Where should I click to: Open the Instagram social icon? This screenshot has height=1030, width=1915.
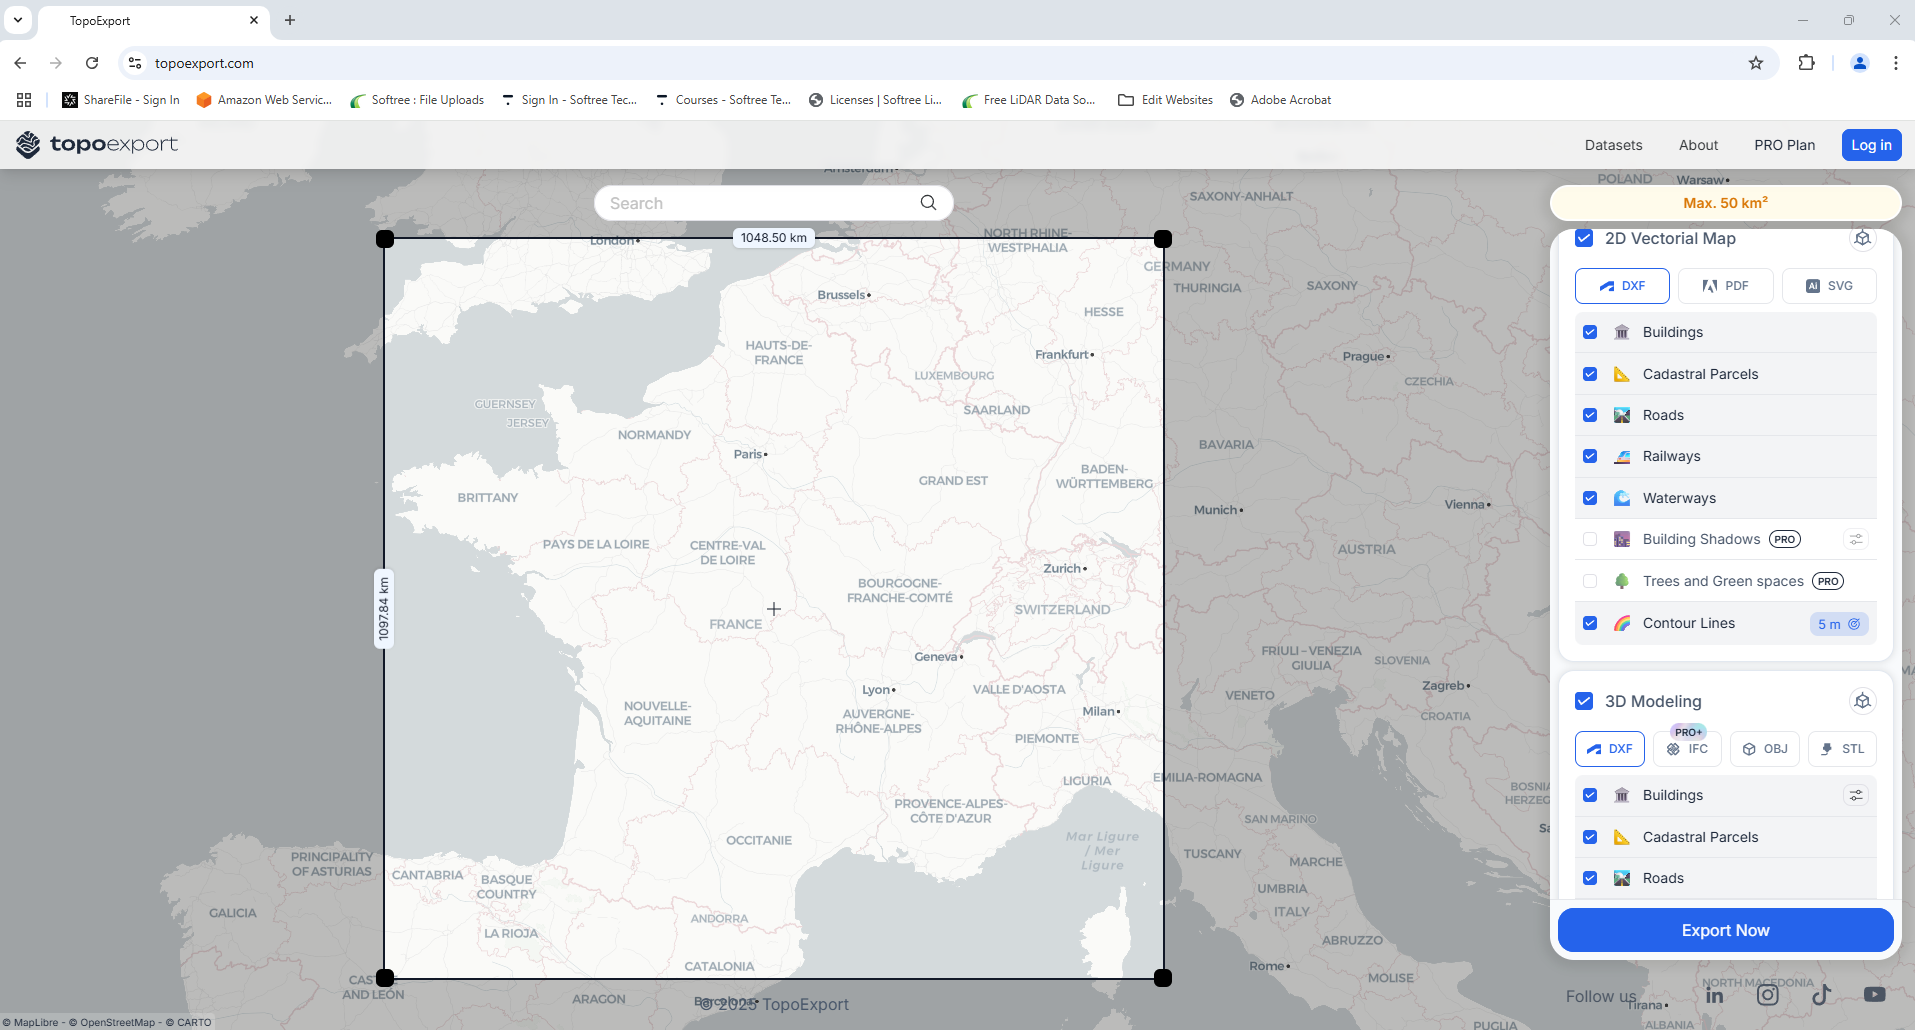pos(1768,994)
